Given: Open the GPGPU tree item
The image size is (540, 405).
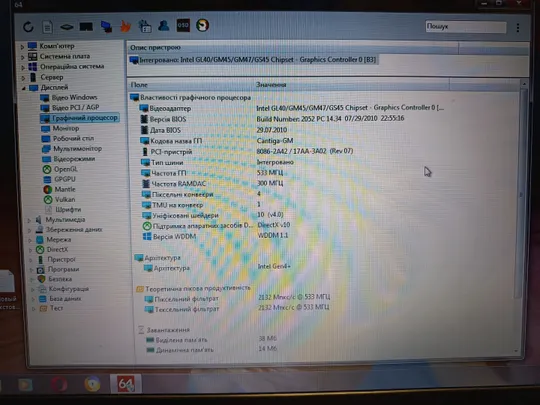Looking at the screenshot, I should 59,179.
